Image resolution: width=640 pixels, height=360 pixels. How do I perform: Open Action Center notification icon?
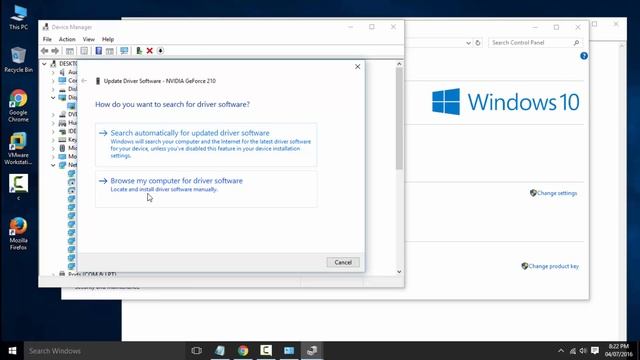pos(595,351)
